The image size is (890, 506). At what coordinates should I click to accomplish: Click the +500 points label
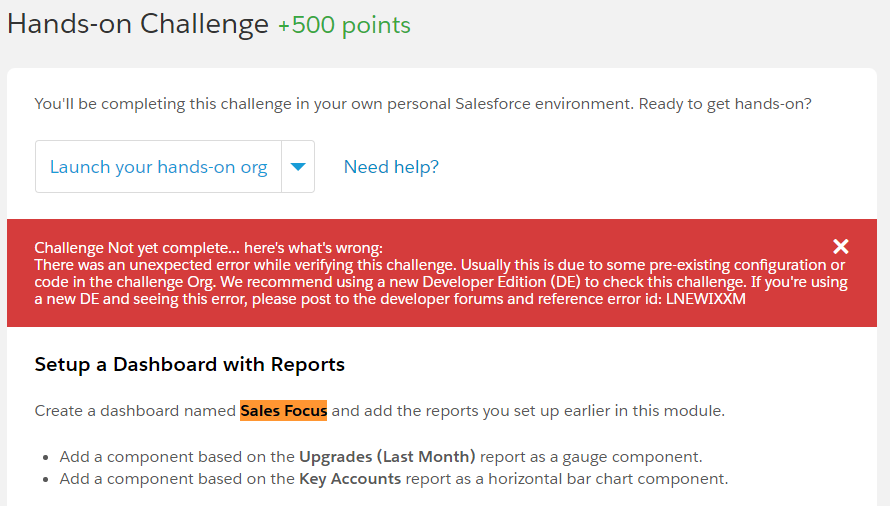344,25
